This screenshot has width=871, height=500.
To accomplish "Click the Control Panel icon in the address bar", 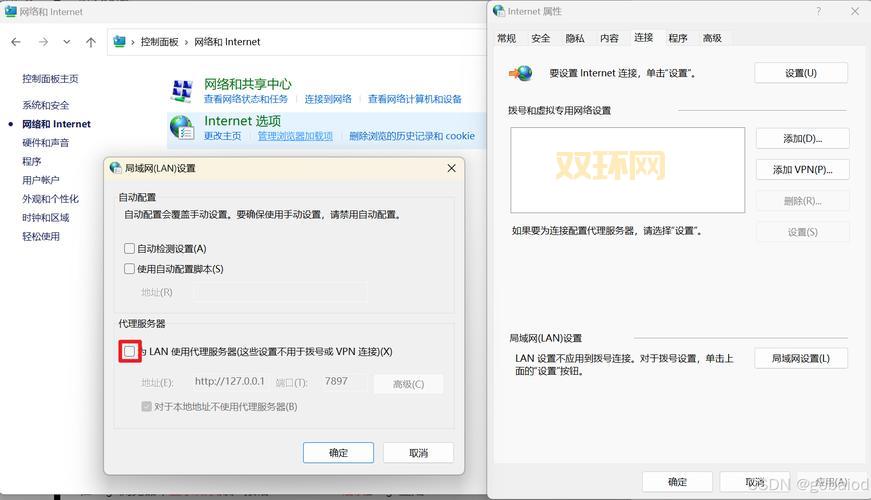I will [119, 42].
